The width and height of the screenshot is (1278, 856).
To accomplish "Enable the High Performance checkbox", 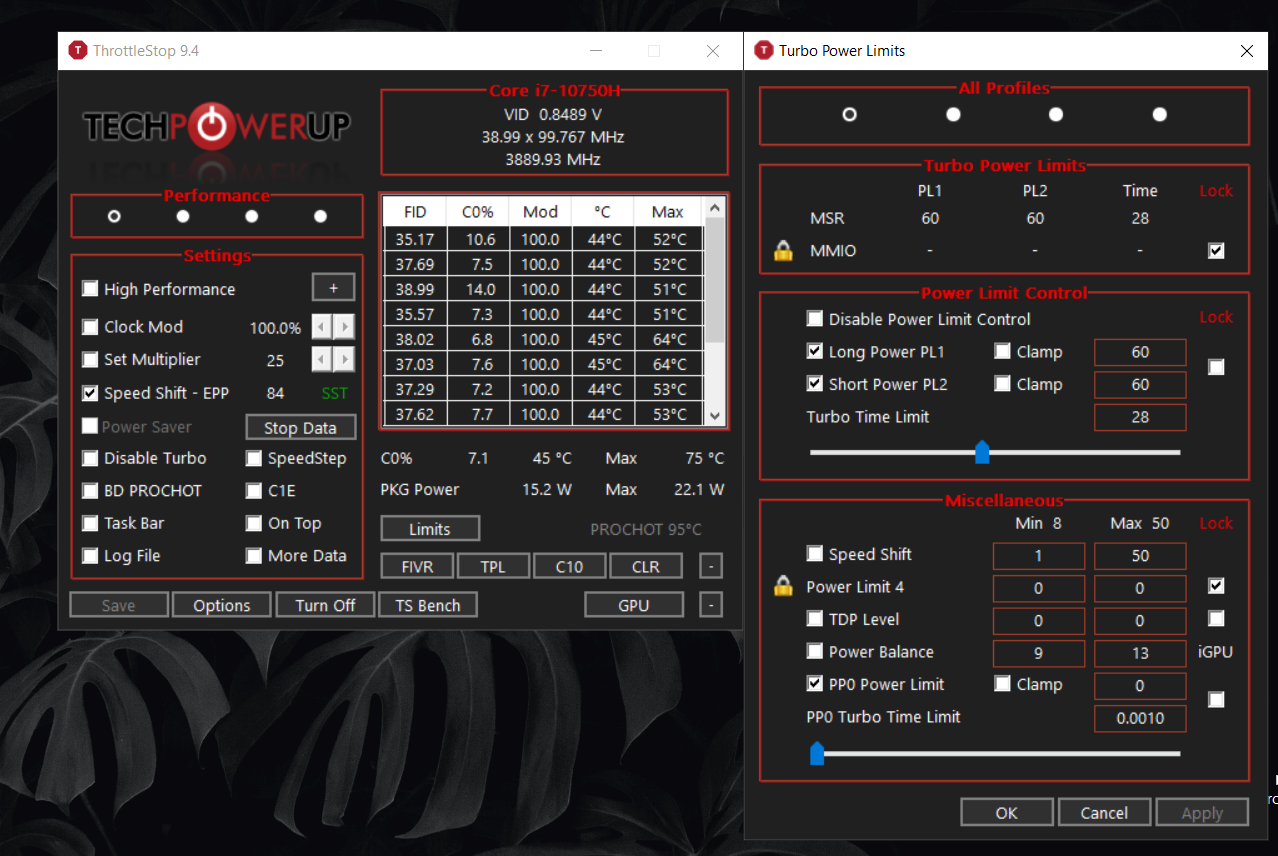I will [90, 289].
